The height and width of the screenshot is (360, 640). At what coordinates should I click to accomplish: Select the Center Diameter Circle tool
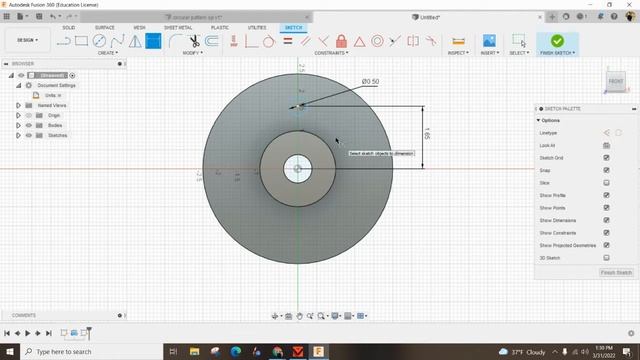click(99, 41)
